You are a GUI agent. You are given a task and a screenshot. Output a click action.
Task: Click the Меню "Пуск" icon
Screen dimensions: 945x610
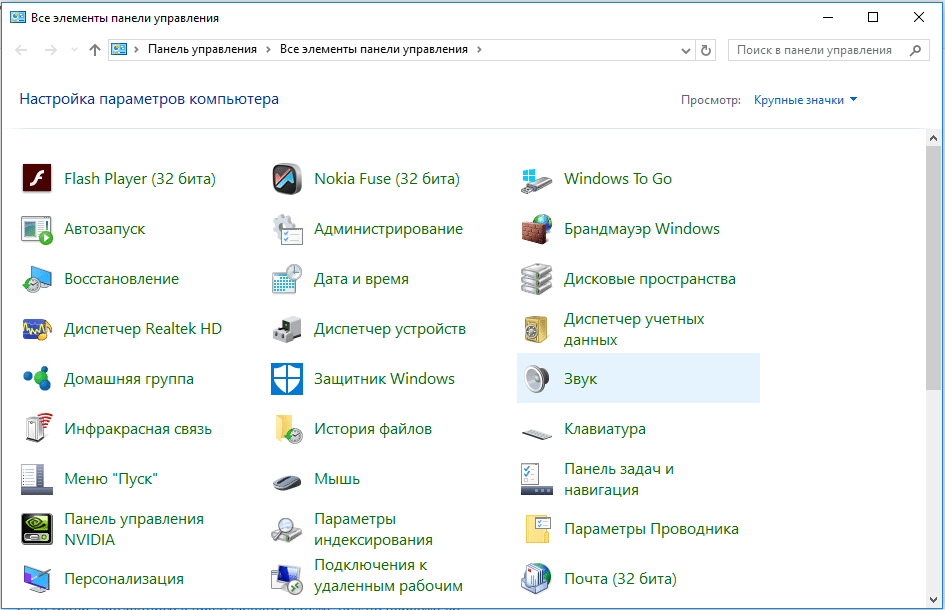37,479
